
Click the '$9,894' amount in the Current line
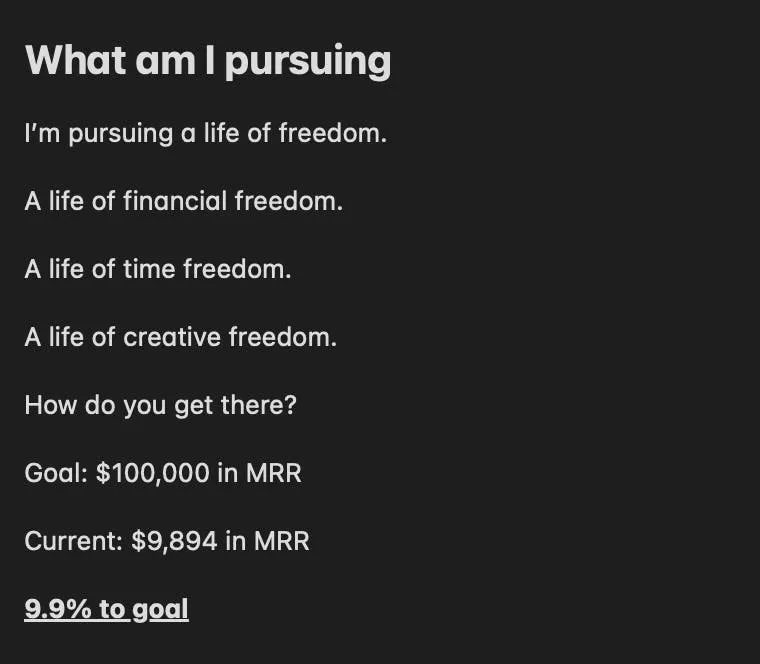(174, 541)
